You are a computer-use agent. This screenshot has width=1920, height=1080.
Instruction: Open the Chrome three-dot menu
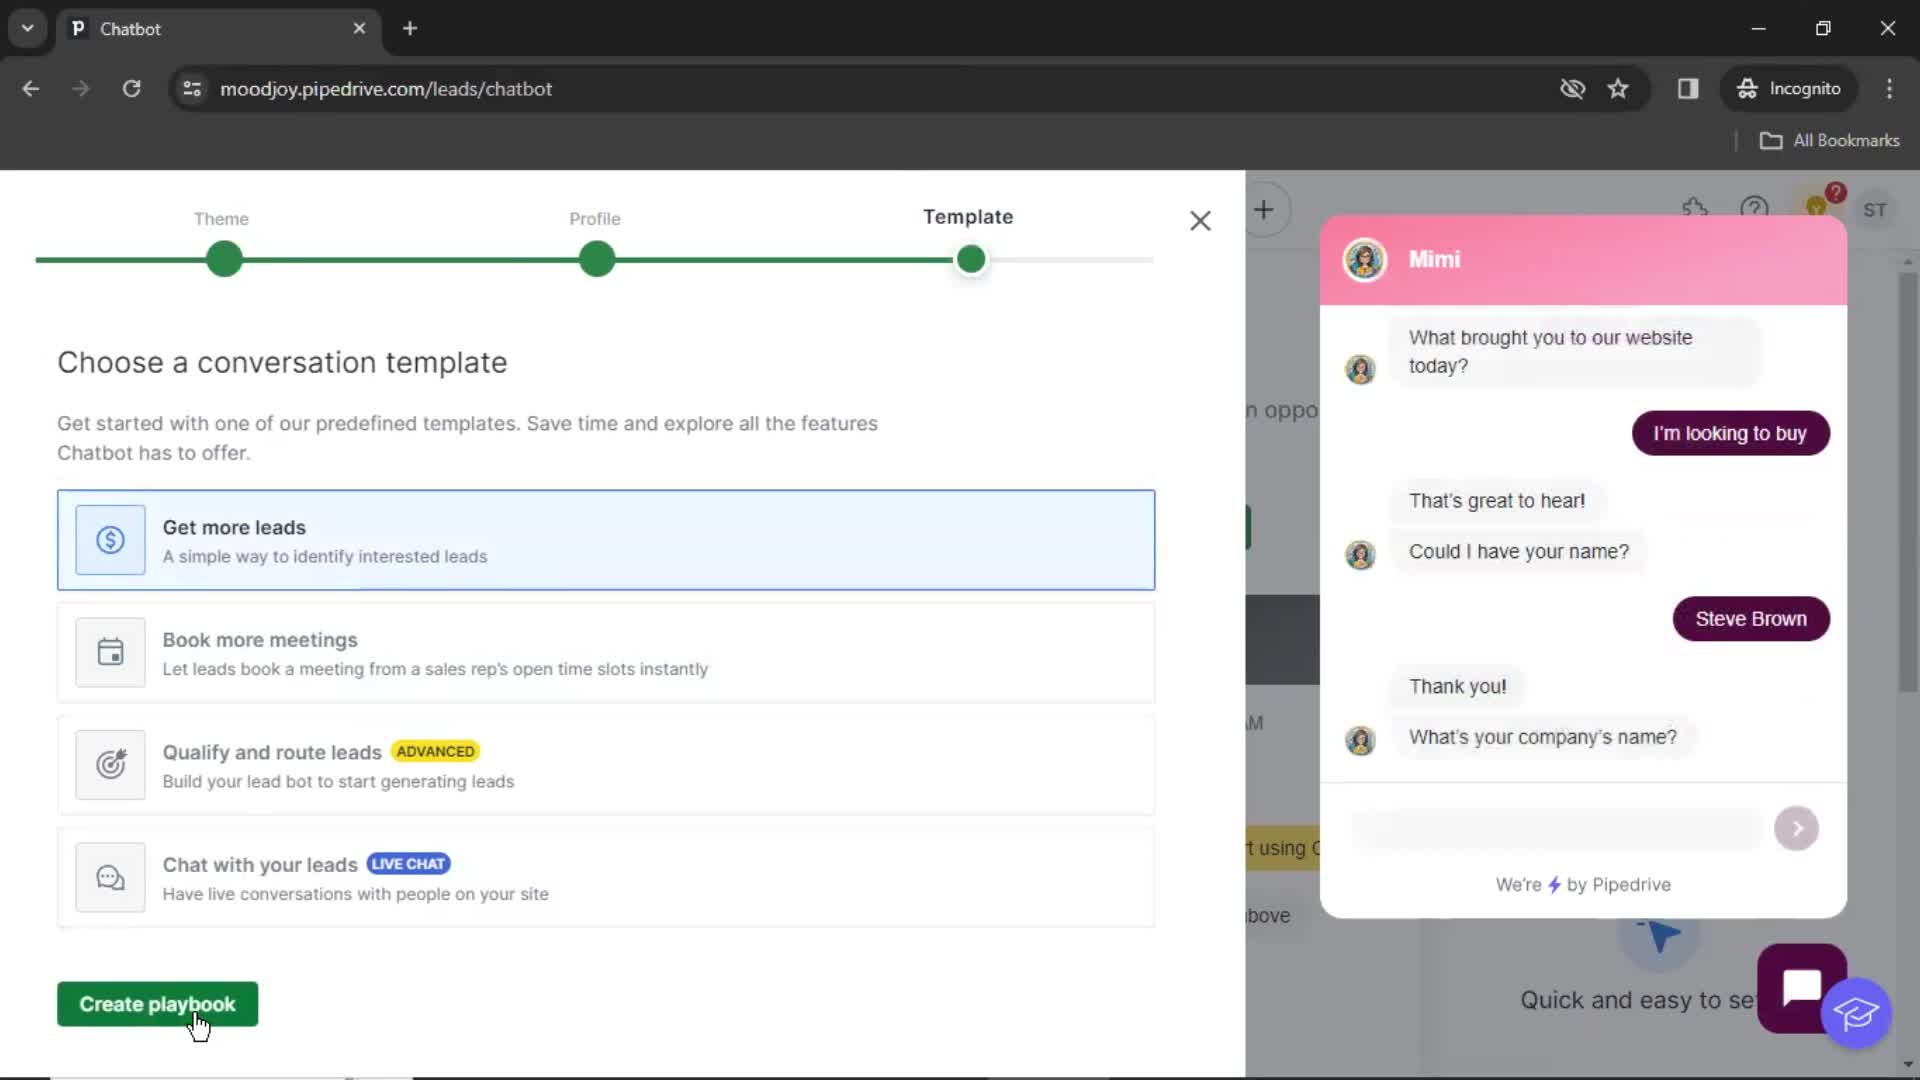pos(1889,89)
